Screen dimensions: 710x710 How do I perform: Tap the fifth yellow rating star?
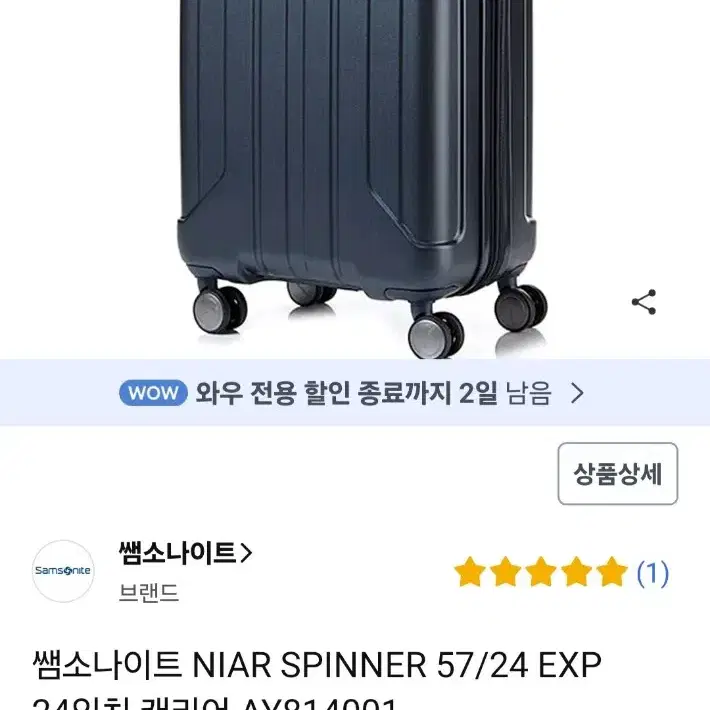612,572
